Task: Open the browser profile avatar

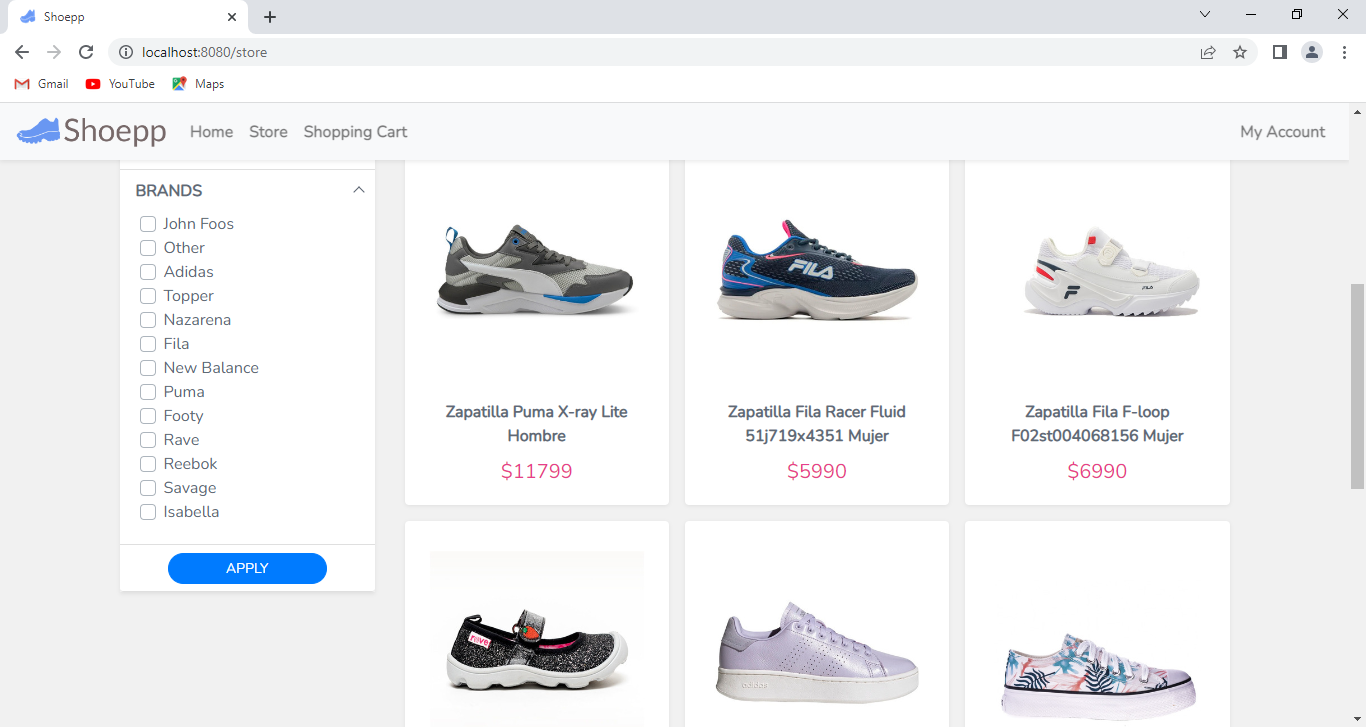Action: (1311, 52)
